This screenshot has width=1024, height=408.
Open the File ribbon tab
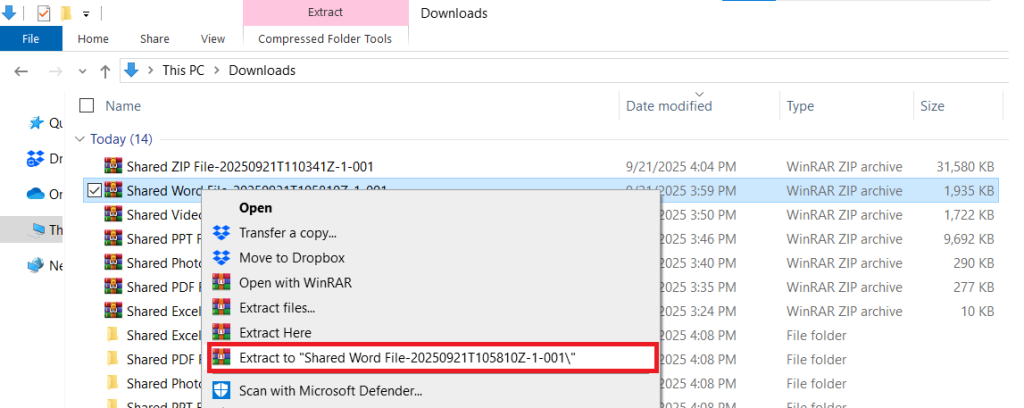tap(30, 39)
